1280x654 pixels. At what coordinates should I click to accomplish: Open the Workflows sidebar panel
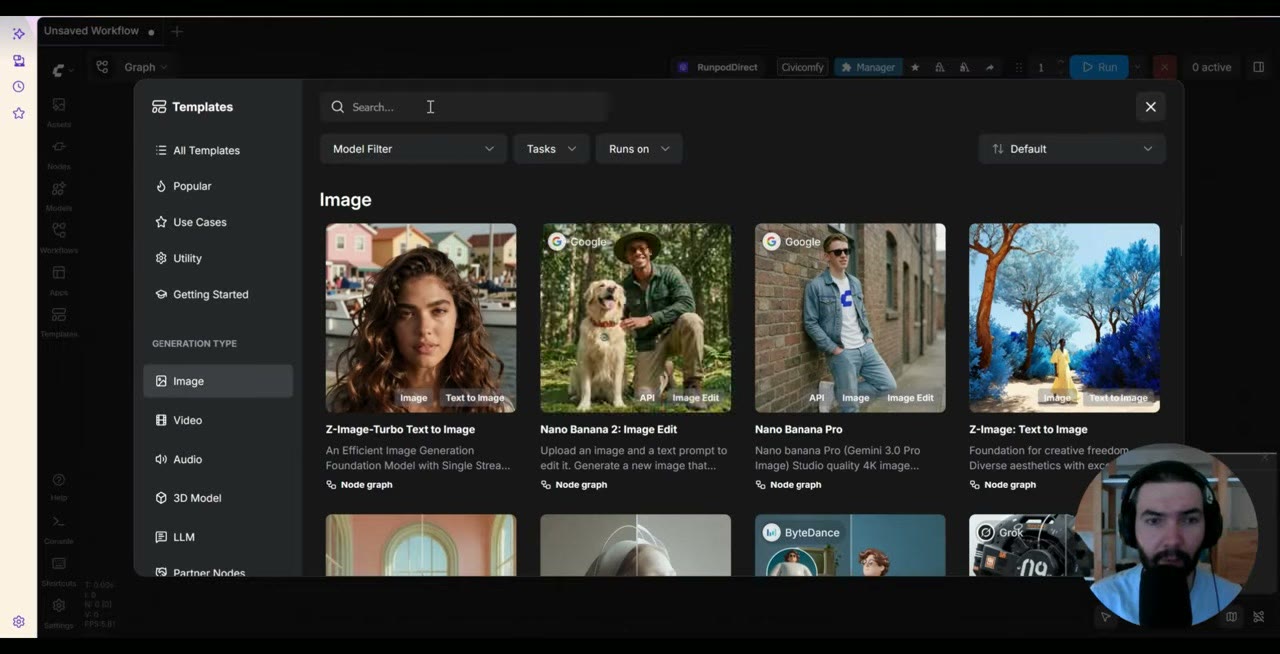[59, 238]
